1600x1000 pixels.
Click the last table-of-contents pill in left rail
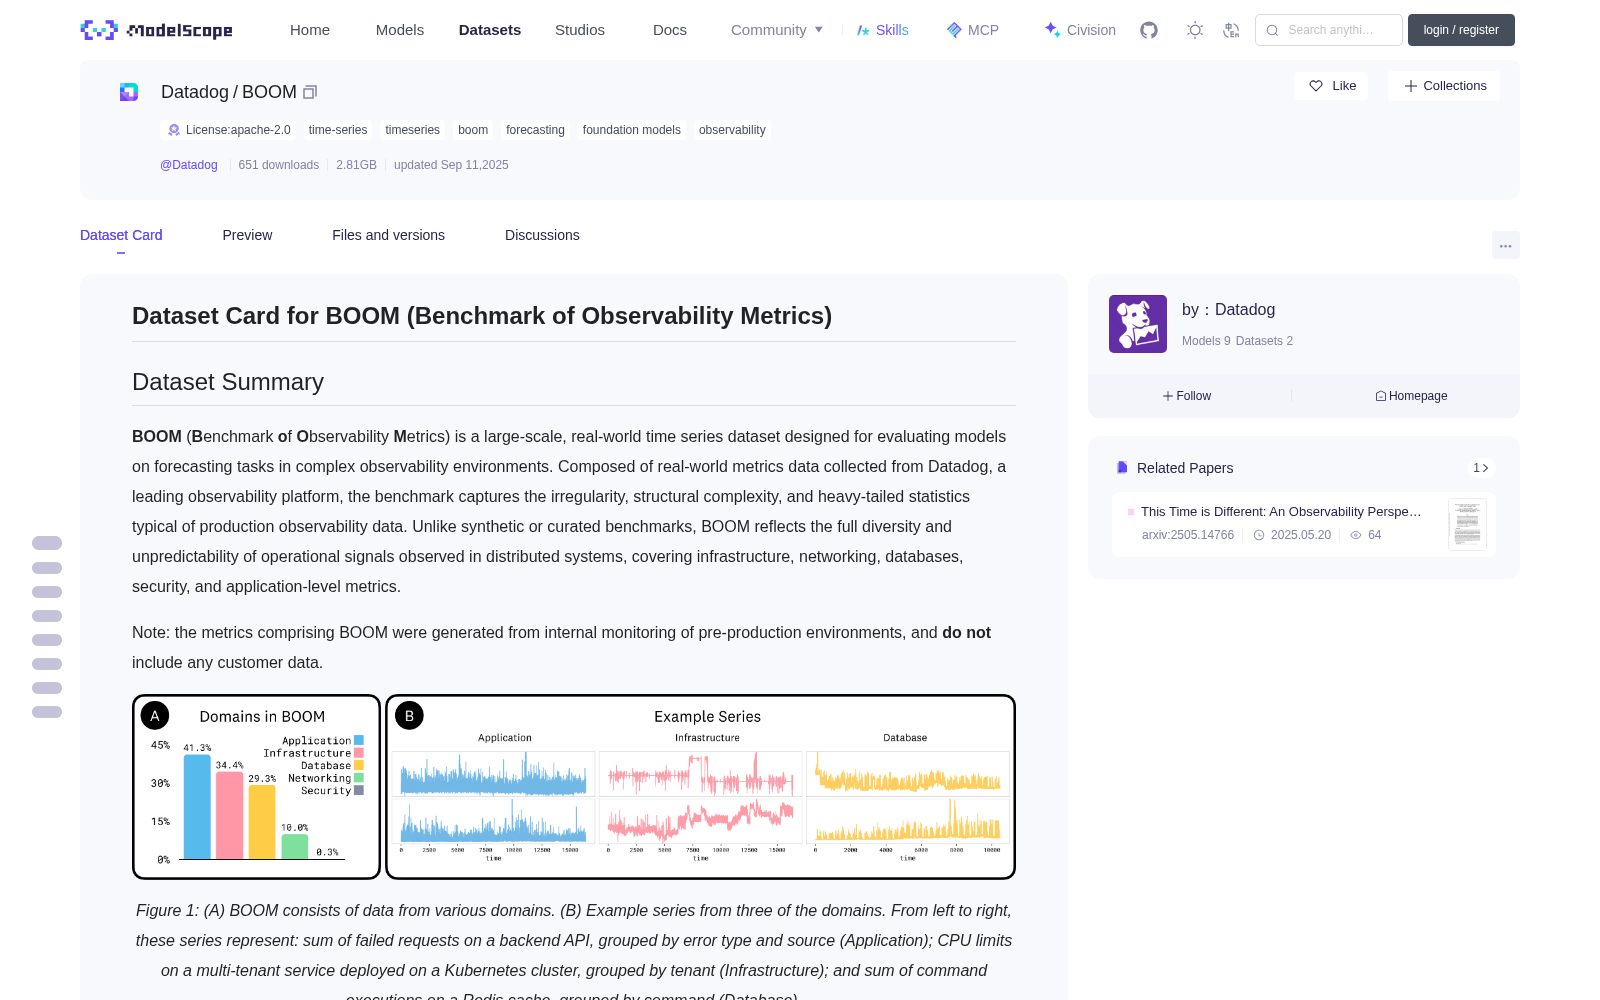point(47,712)
